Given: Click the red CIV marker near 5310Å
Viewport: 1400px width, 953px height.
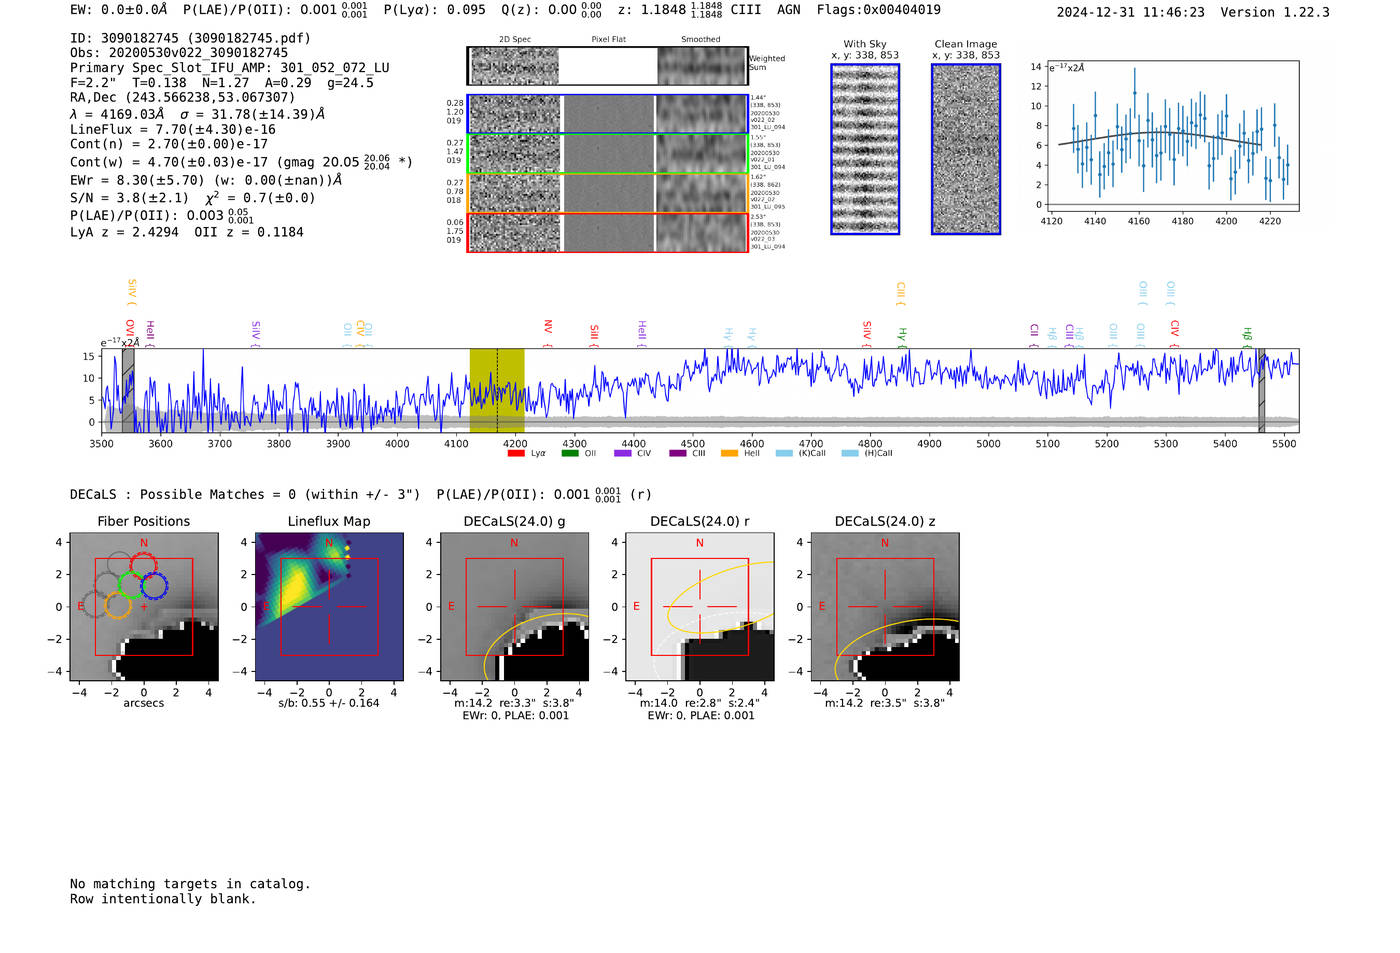Looking at the screenshot, I should 1175,333.
